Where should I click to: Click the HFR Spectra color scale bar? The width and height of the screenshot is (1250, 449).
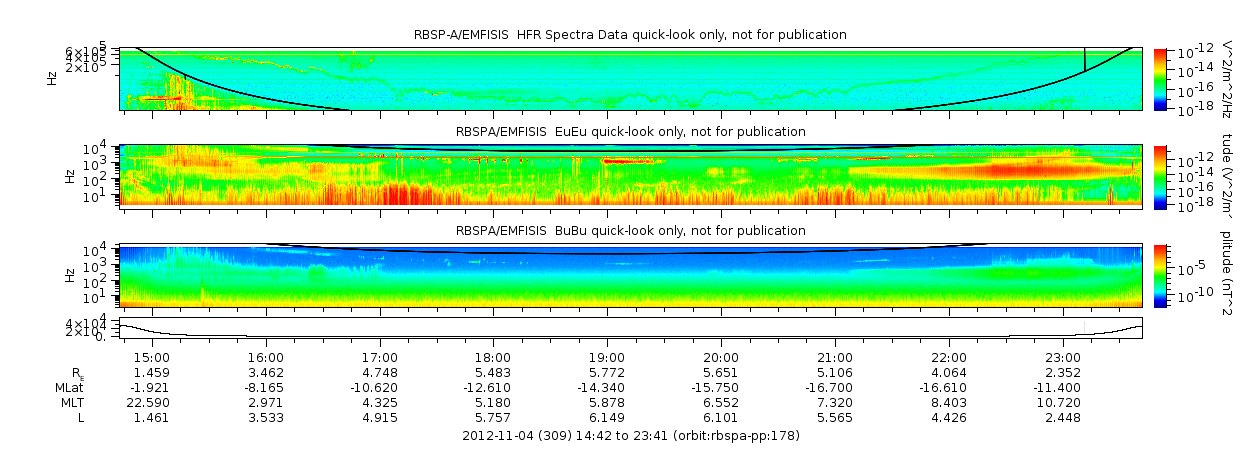point(1160,78)
